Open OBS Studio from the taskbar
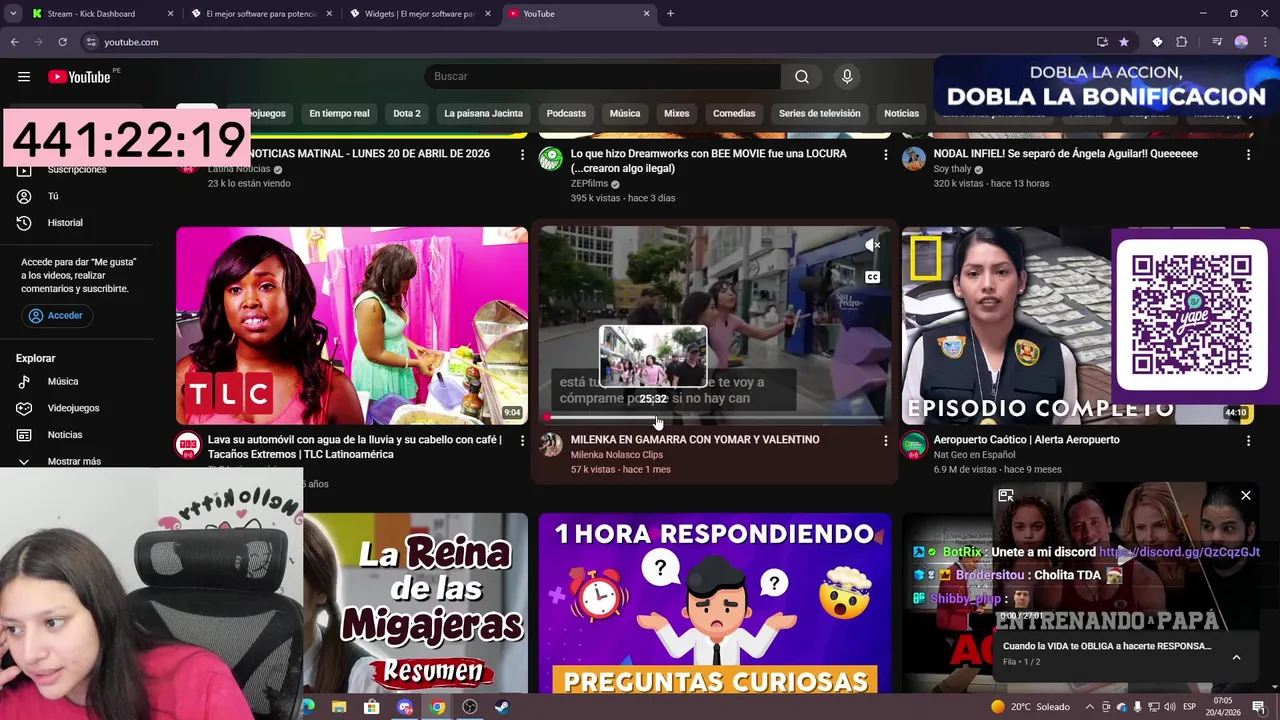Viewport: 1280px width, 720px height. pos(470,707)
